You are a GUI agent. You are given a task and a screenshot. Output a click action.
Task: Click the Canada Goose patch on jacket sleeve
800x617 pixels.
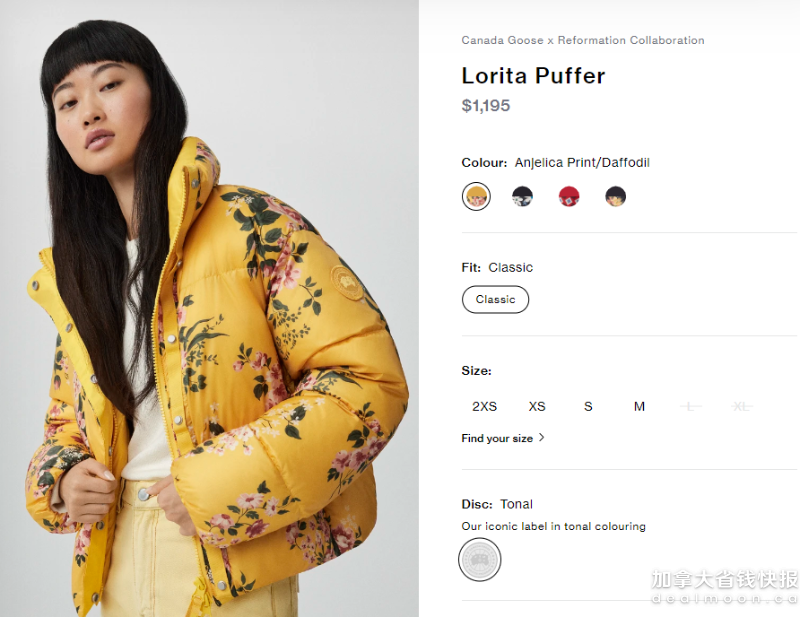pos(347,281)
